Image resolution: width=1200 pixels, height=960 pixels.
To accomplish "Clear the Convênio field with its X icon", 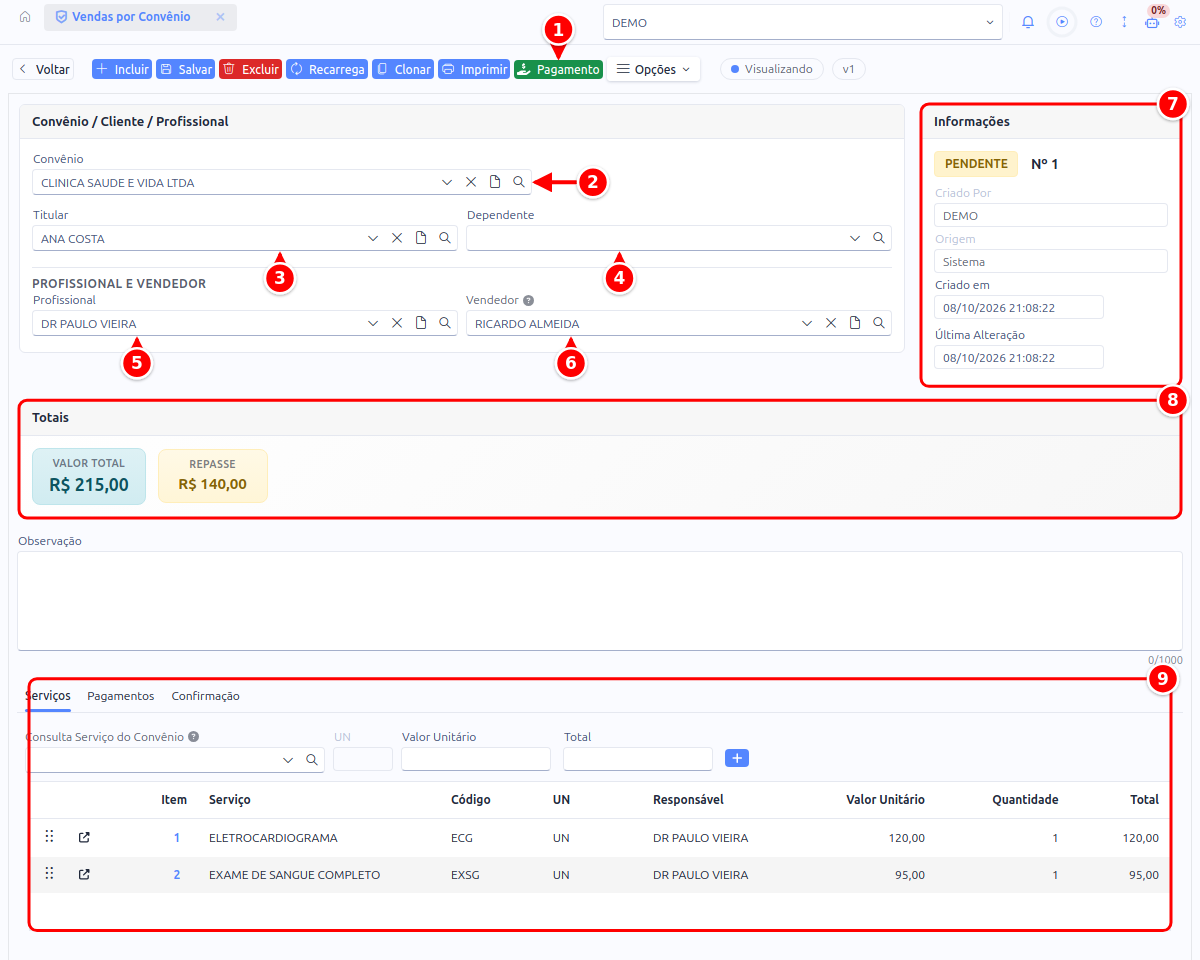I will point(471,182).
